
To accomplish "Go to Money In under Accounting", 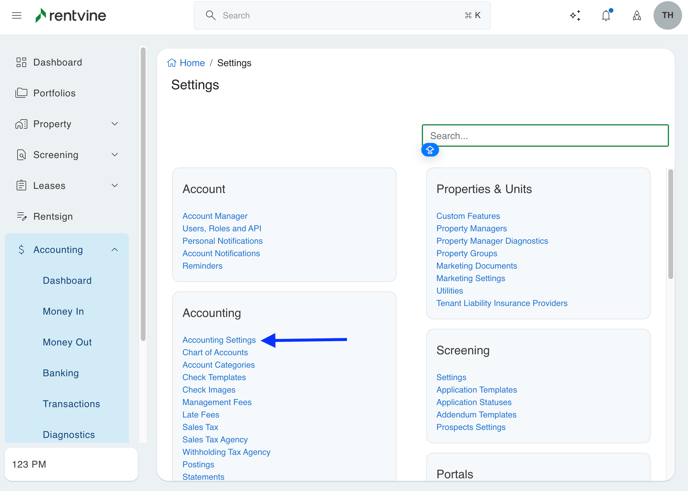I will click(x=63, y=312).
